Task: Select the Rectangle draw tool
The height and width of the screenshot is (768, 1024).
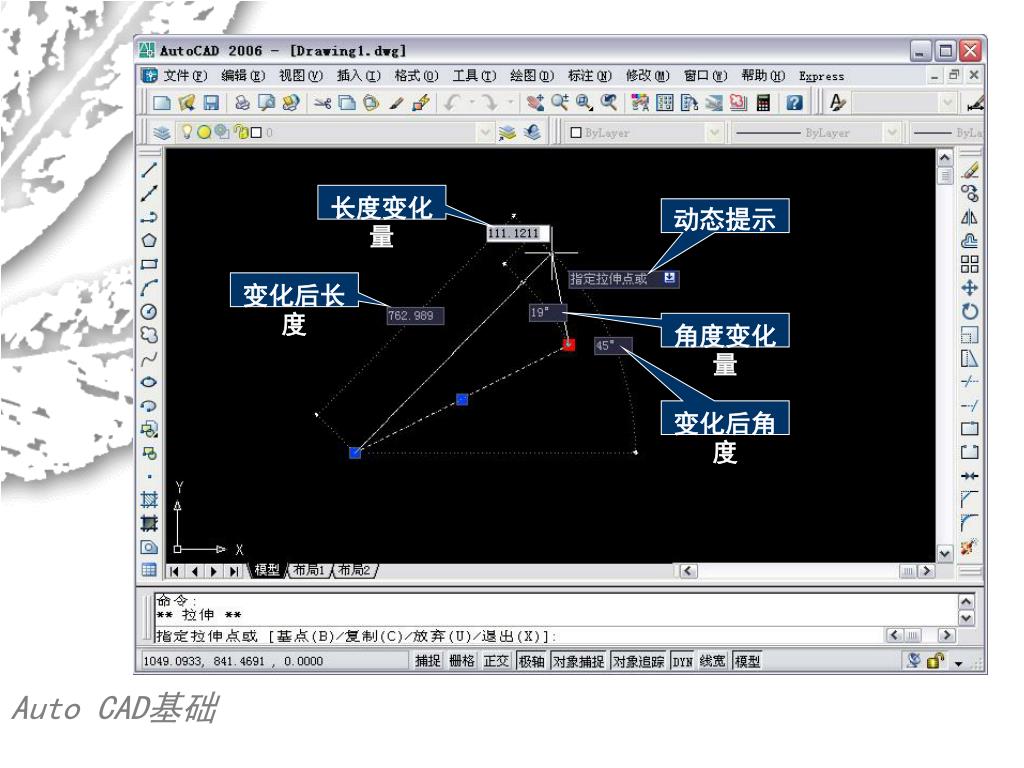Action: tap(150, 264)
